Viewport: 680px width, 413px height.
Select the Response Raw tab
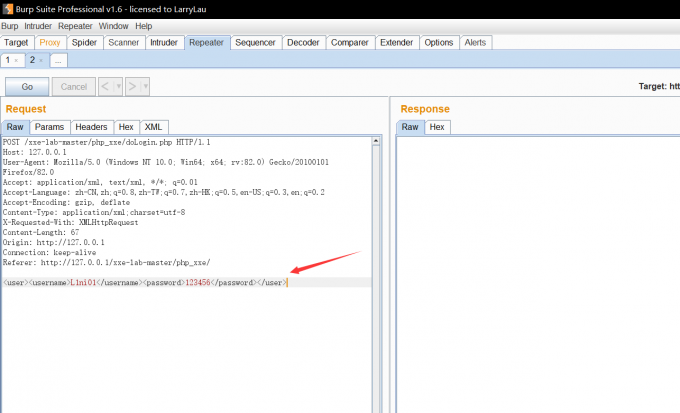coord(410,127)
